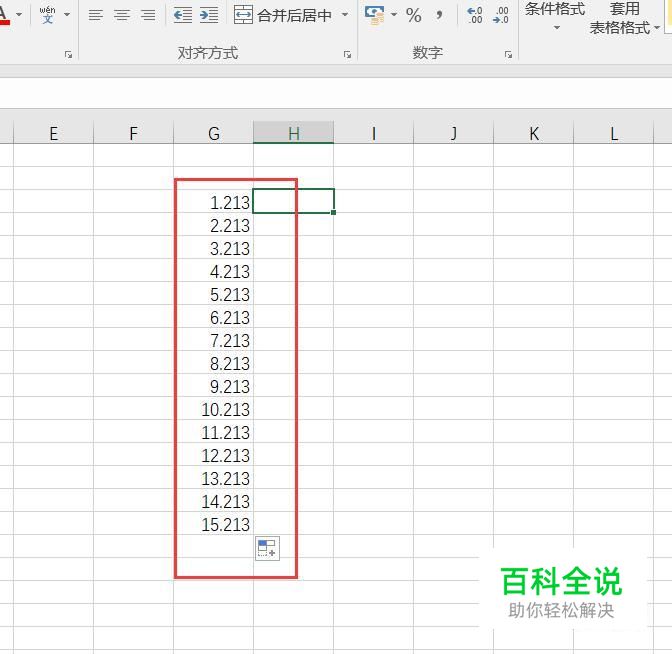The height and width of the screenshot is (654, 672).
Task: Select cell containing 9.213
Action: [213, 387]
